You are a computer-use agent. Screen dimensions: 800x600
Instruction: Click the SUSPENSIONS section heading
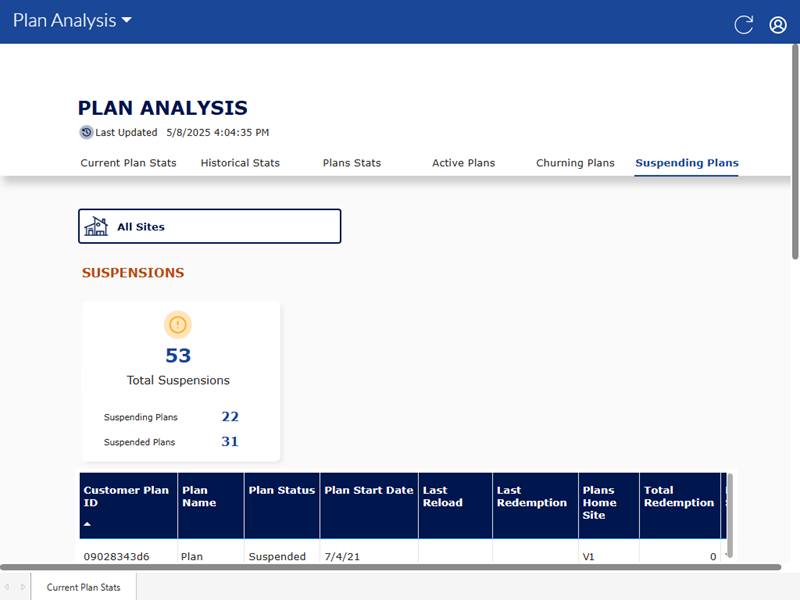(133, 272)
